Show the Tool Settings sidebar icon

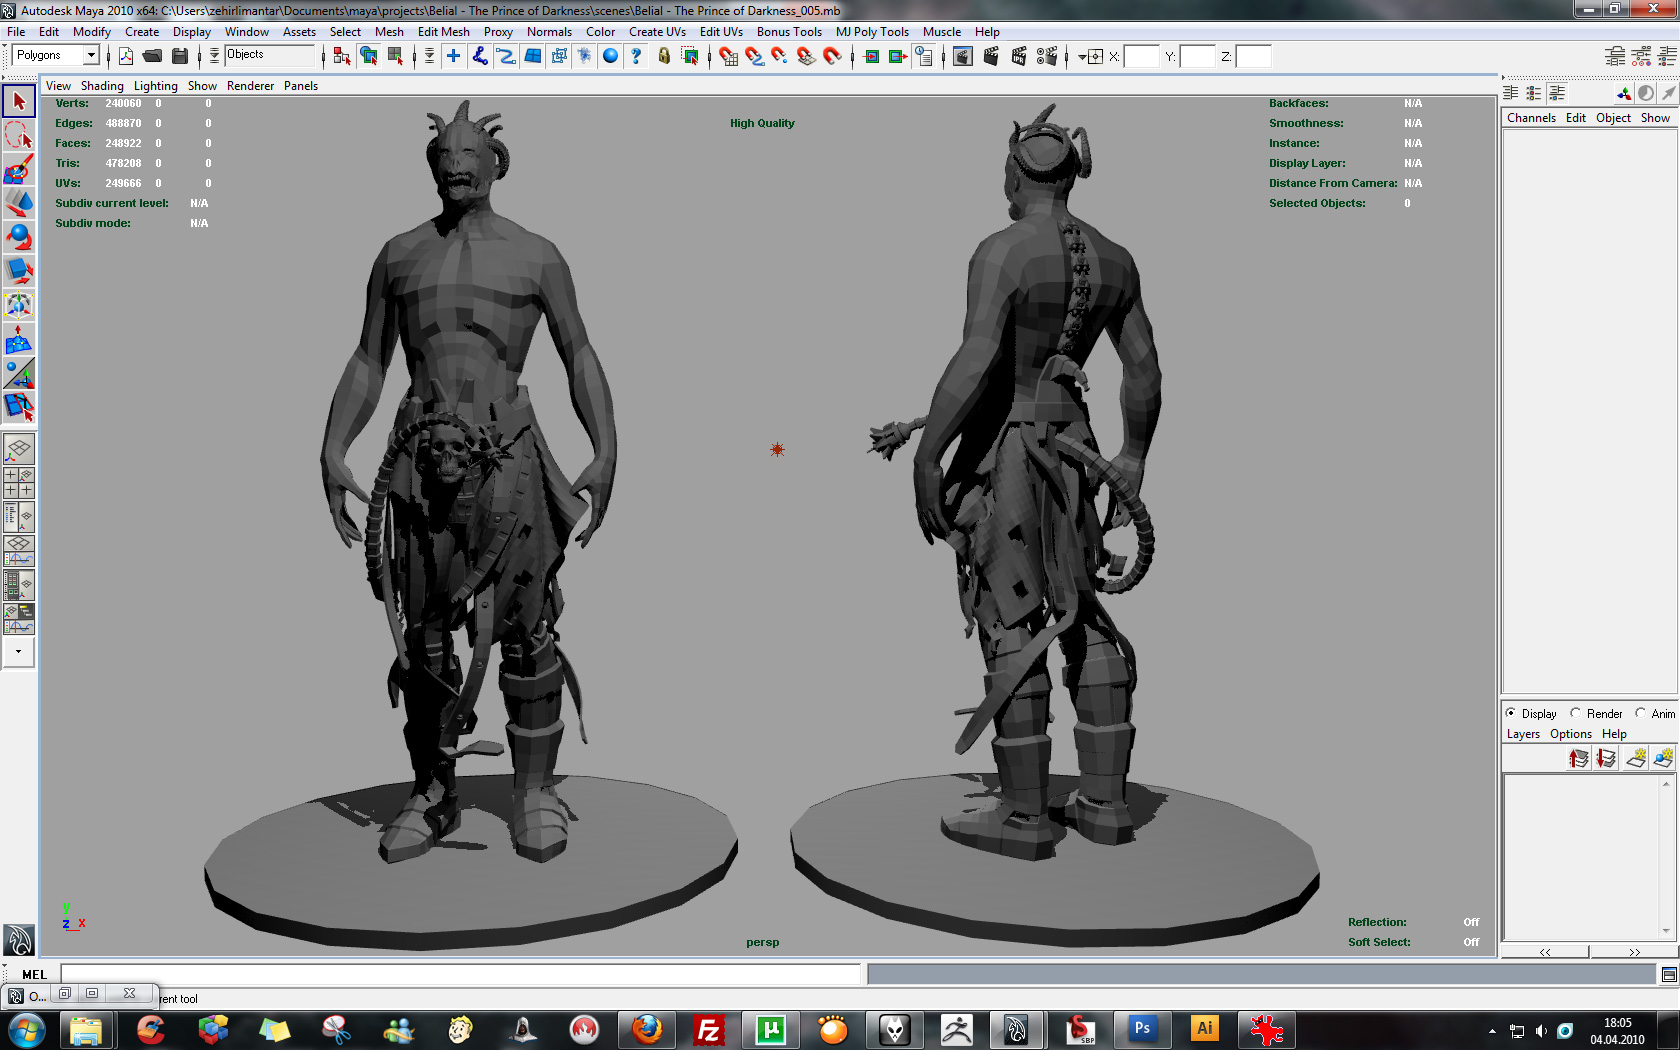[1641, 57]
